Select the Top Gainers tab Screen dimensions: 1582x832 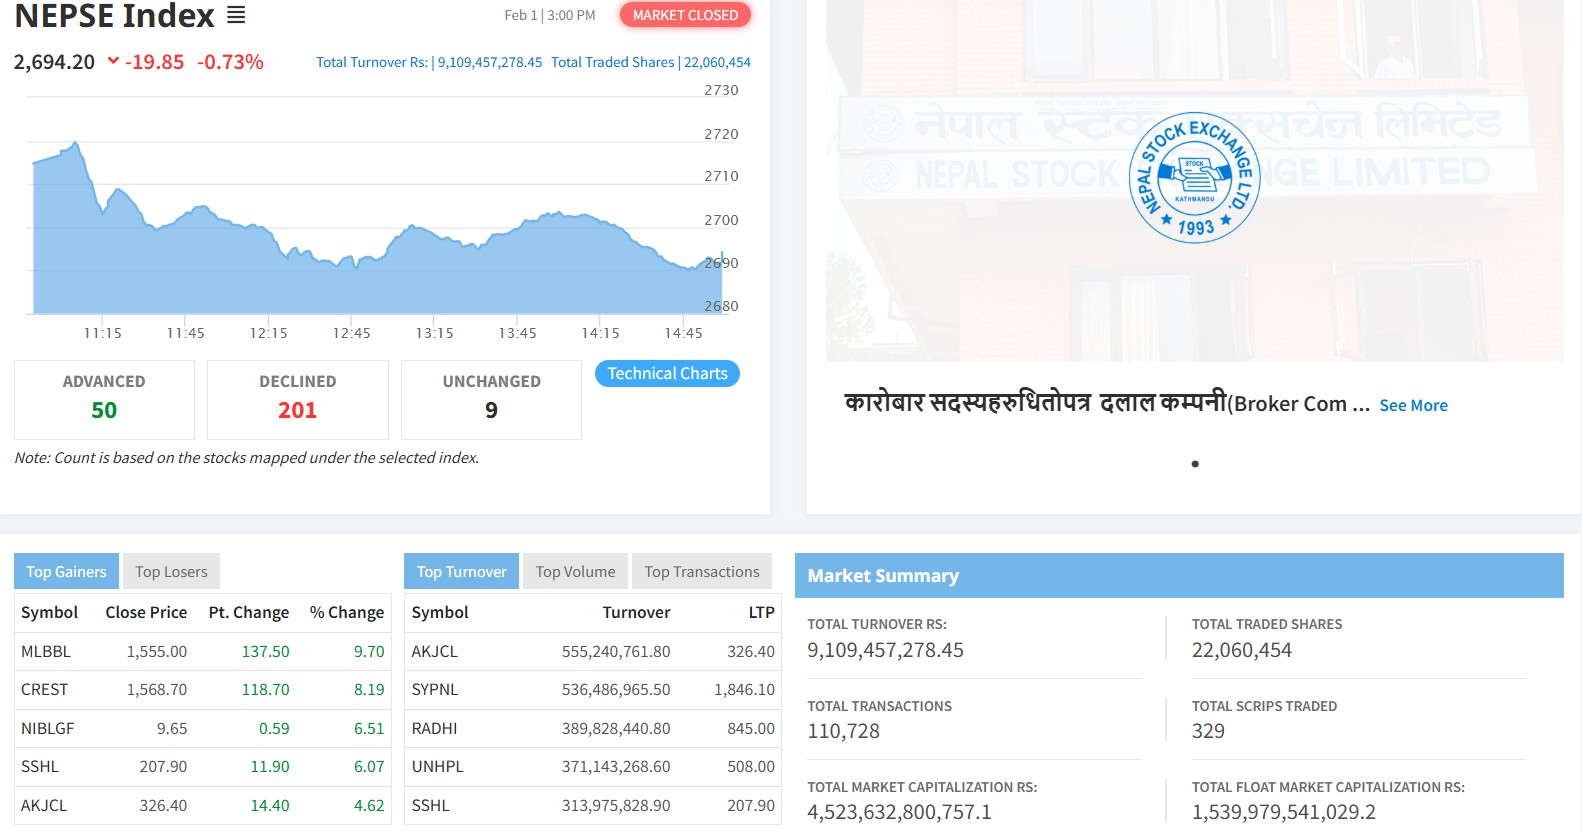pos(66,571)
